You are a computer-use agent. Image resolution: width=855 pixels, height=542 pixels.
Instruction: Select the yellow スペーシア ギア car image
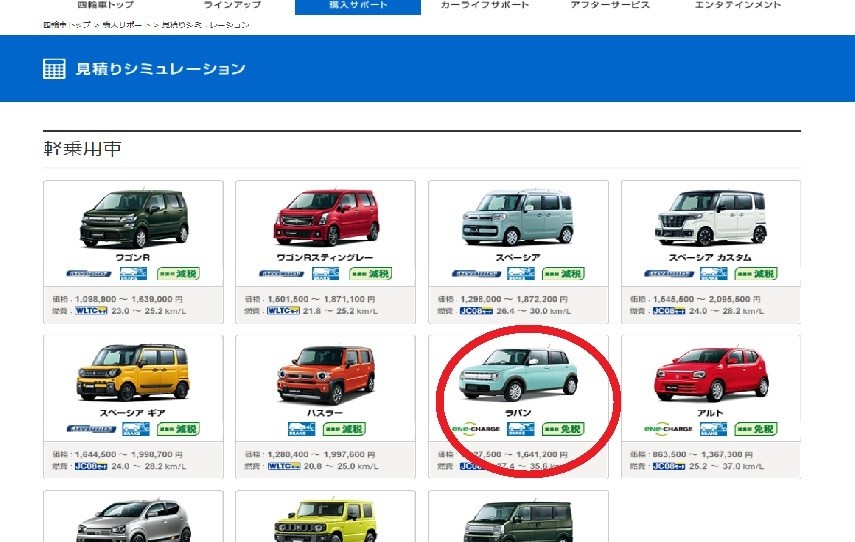click(x=133, y=372)
